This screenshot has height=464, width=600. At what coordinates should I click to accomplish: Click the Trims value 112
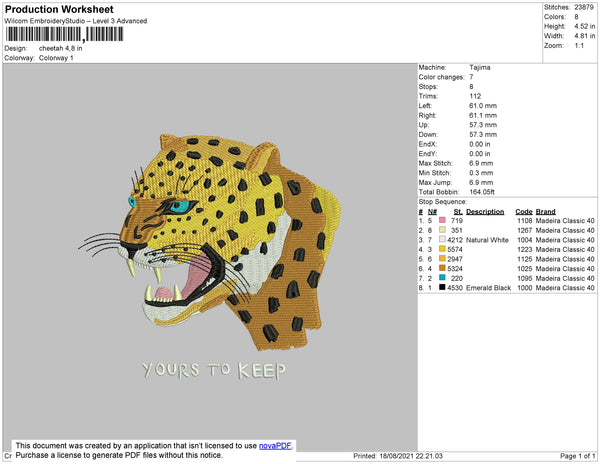(x=475, y=96)
